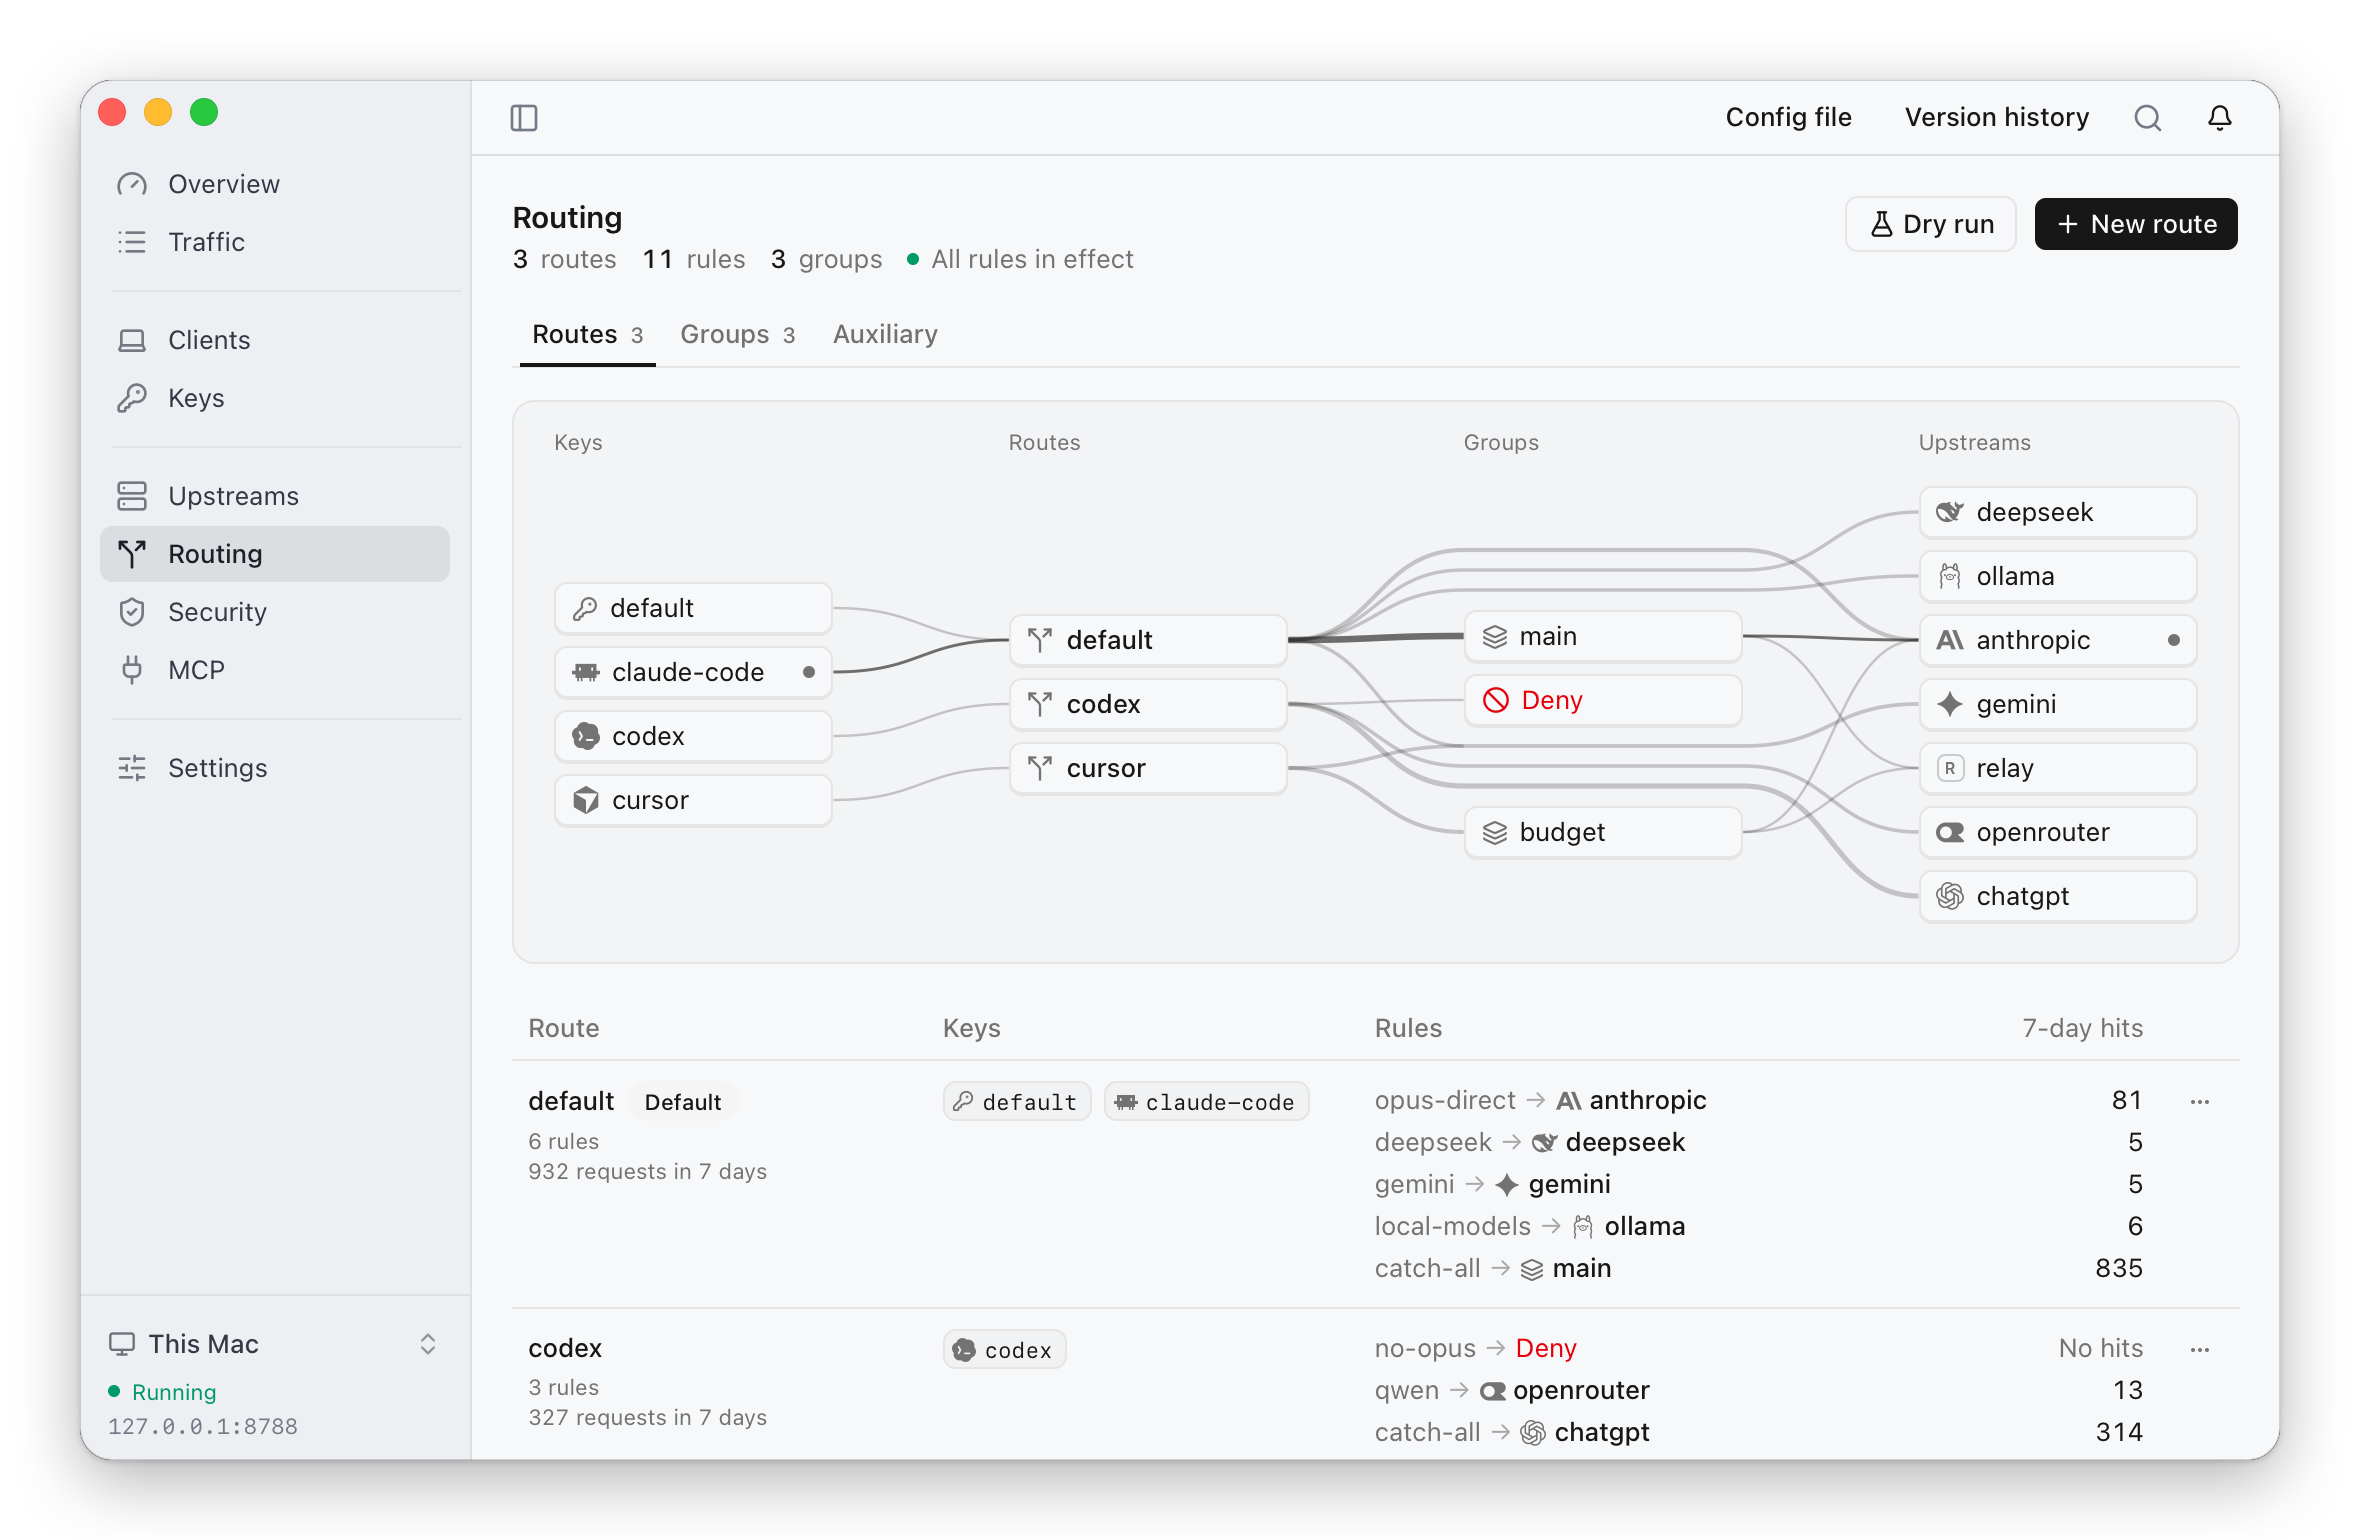Click the Default badge on default route
This screenshot has width=2360, height=1540.
pyautogui.click(x=683, y=1102)
